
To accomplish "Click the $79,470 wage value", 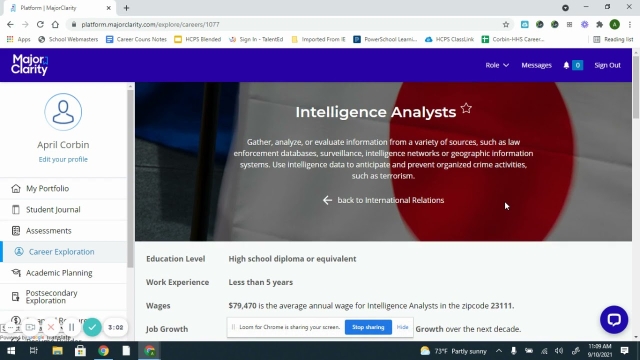I will point(242,306).
